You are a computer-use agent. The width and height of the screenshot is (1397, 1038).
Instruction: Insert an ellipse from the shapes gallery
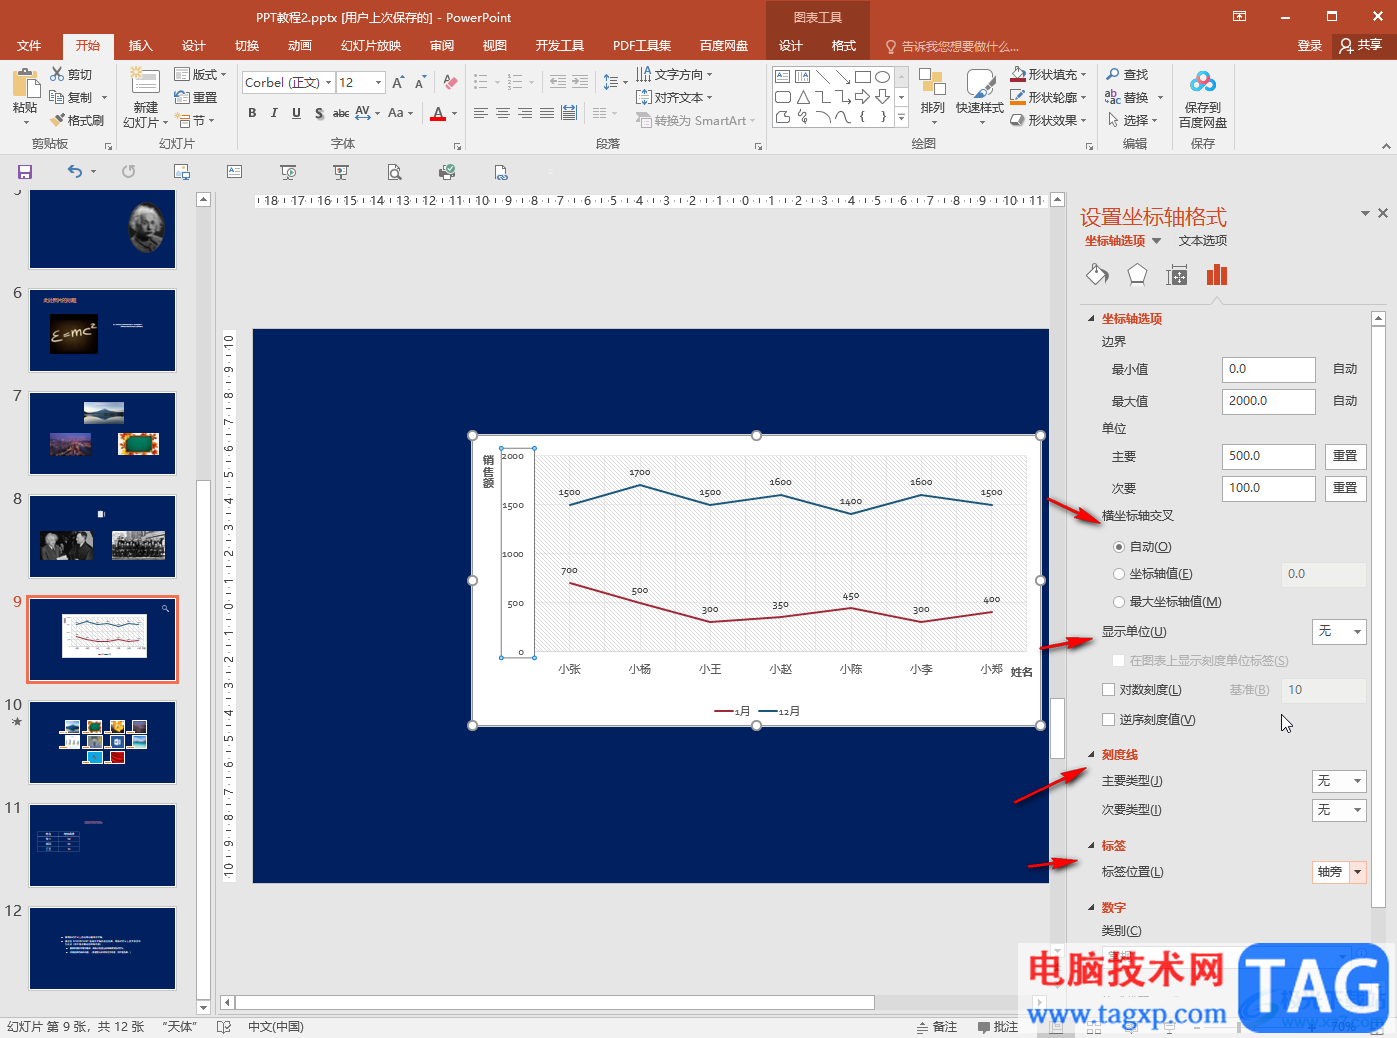[x=882, y=77]
